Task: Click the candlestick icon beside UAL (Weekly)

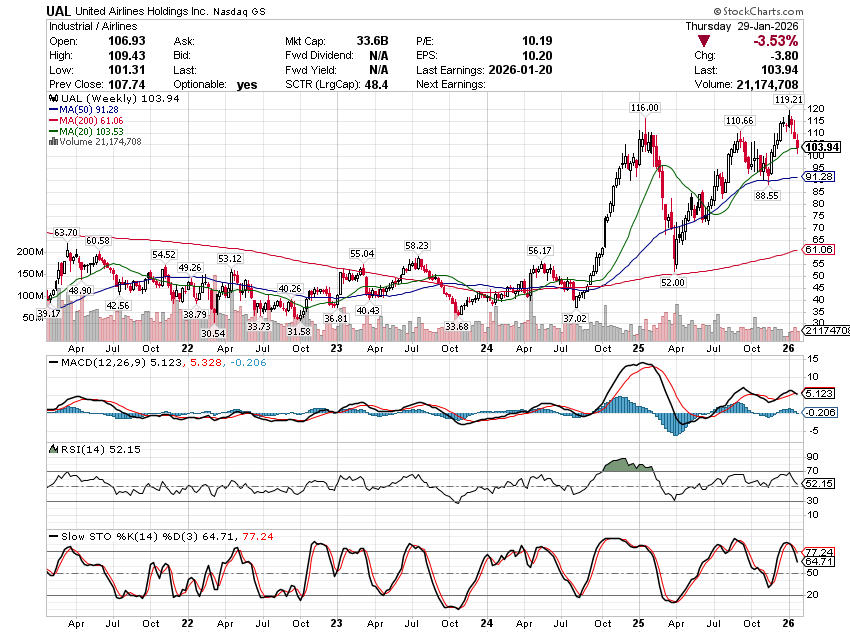Action: point(52,98)
